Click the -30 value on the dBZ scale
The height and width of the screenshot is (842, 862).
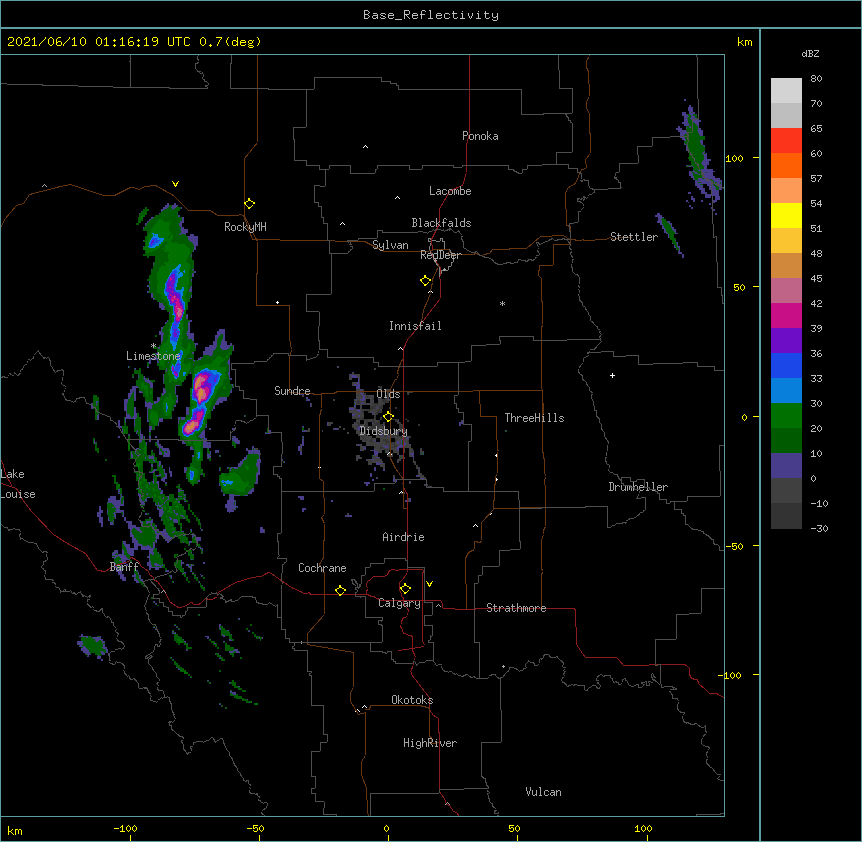819,528
